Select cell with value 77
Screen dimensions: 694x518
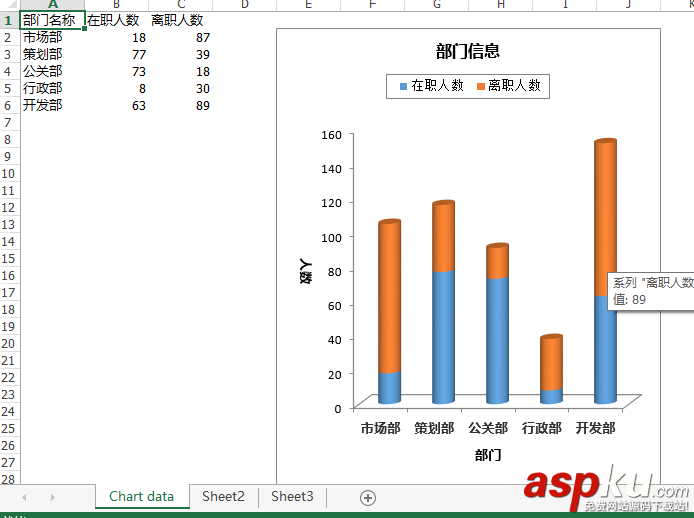(116, 54)
